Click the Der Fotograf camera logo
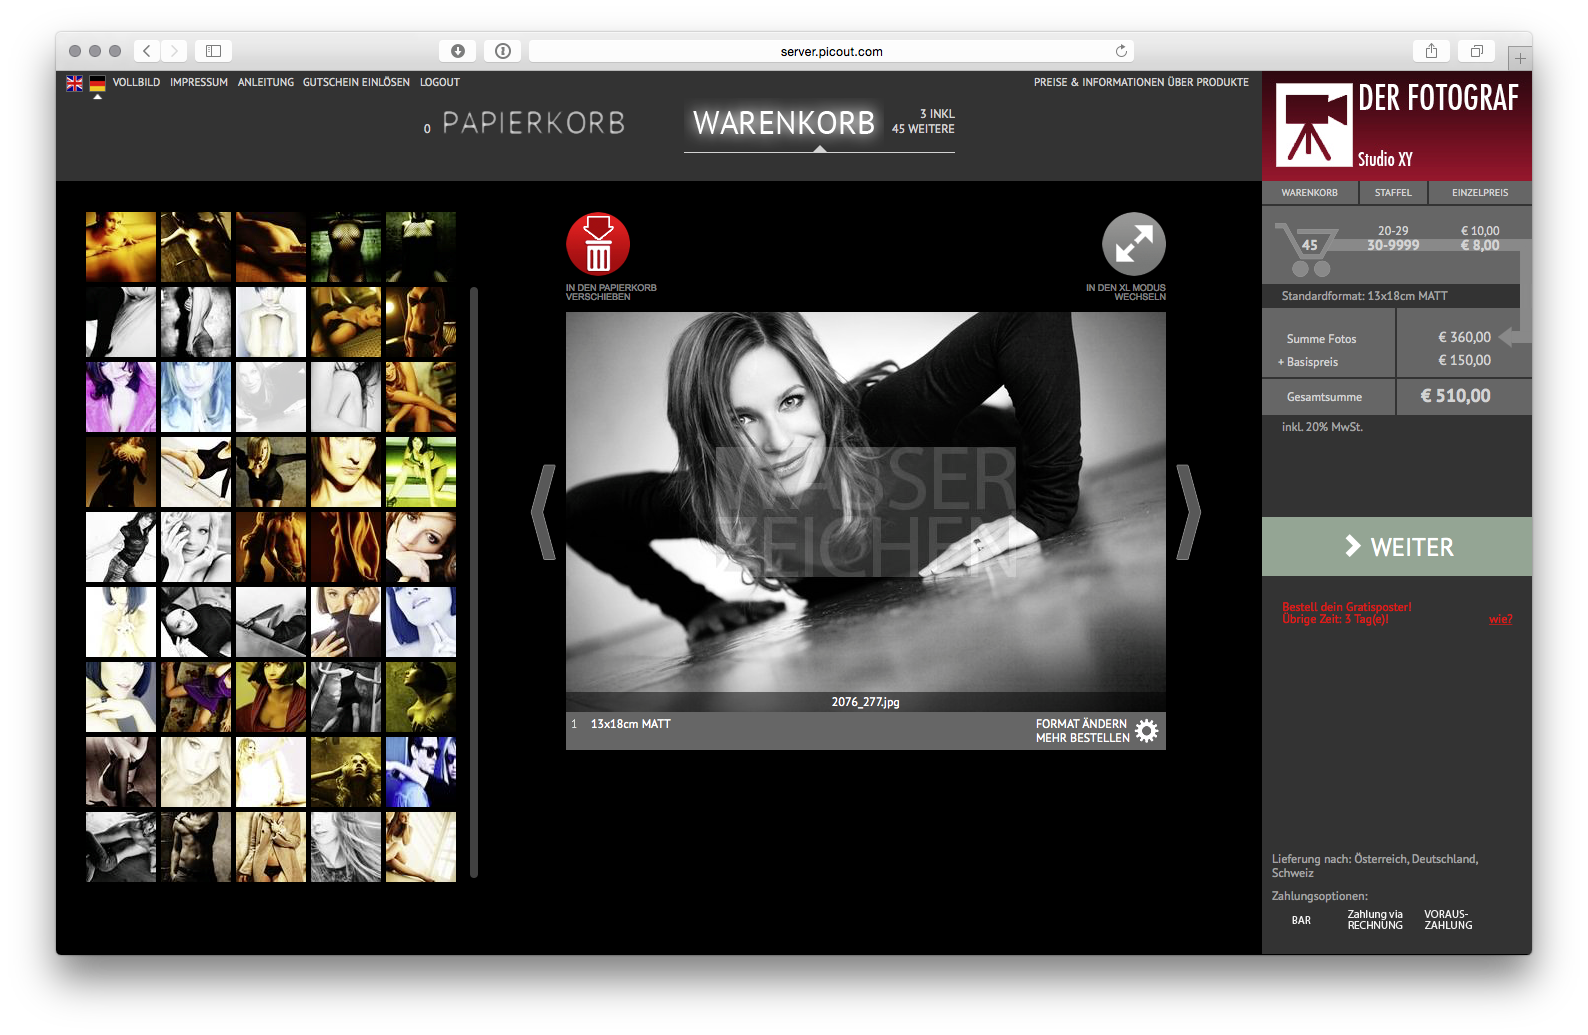1588x1035 pixels. click(x=1313, y=125)
